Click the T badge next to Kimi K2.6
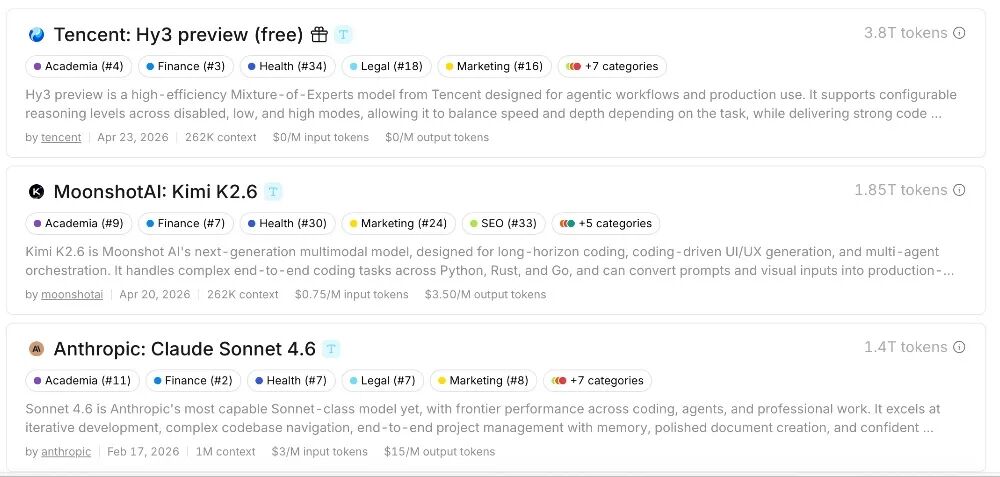 273,191
